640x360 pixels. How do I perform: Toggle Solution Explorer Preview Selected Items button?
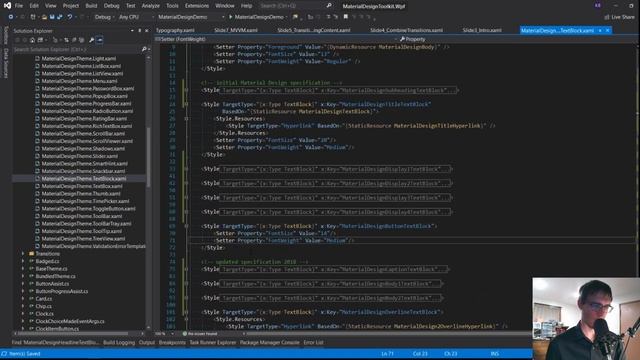(x=100, y=40)
